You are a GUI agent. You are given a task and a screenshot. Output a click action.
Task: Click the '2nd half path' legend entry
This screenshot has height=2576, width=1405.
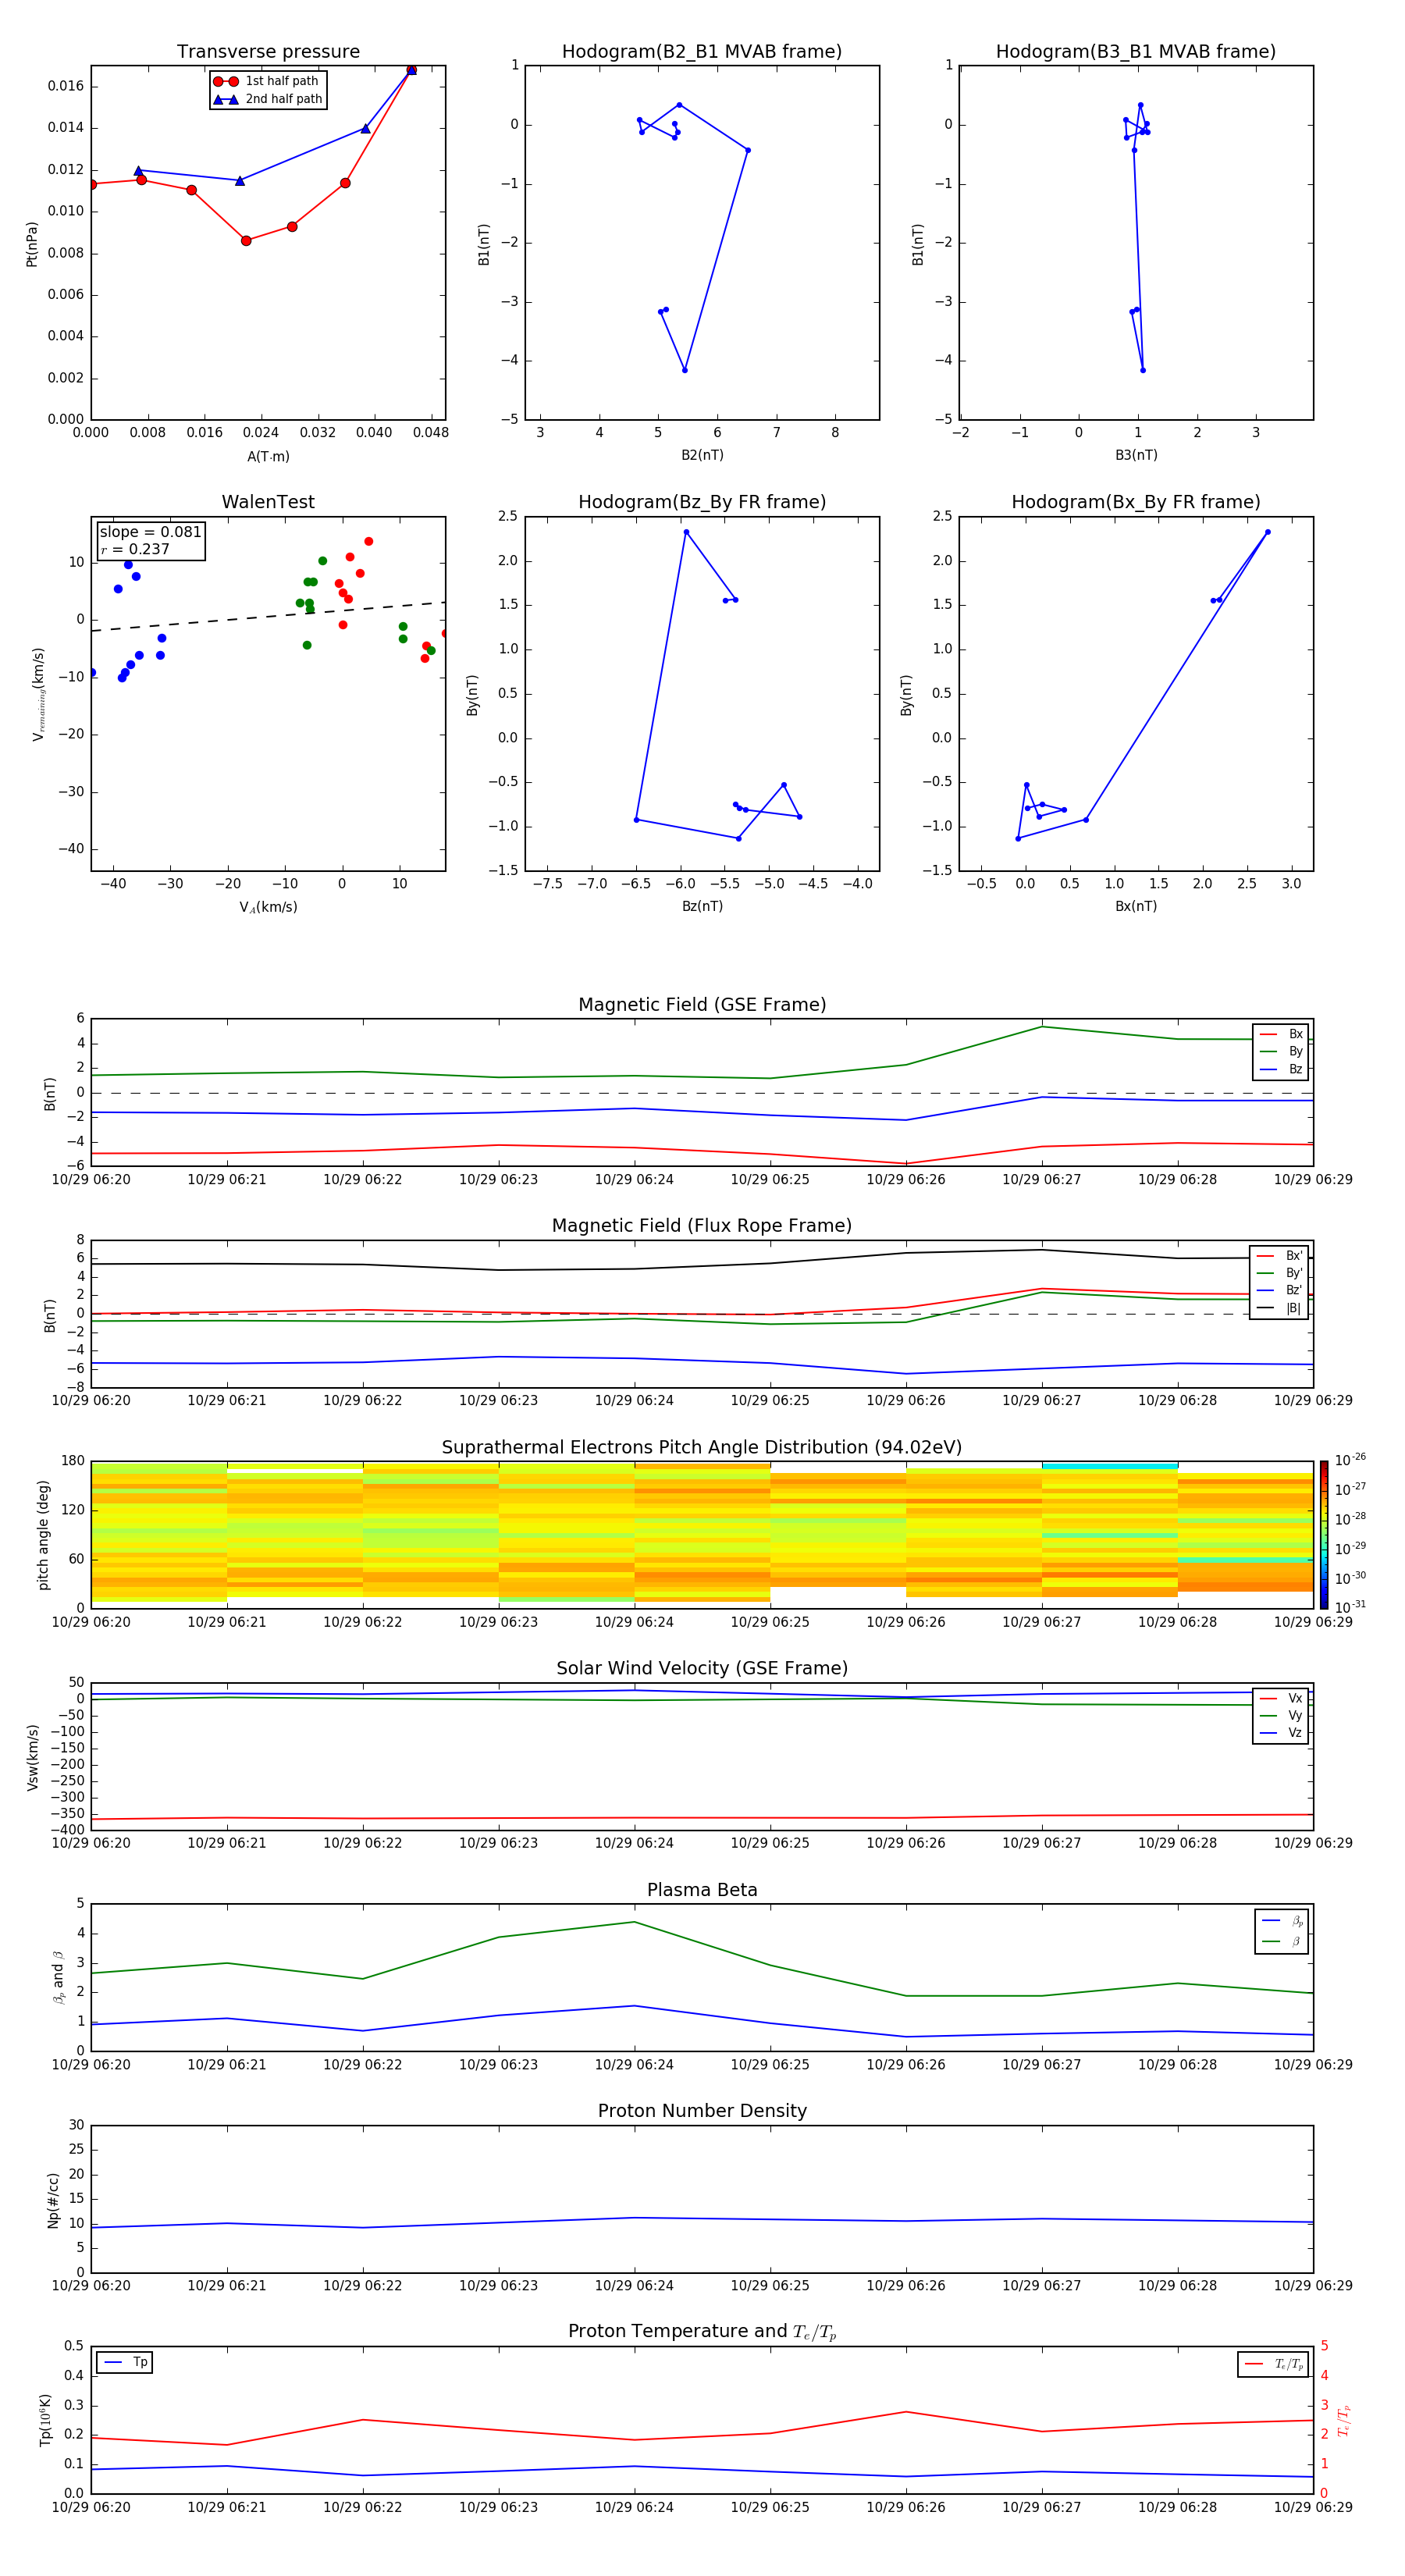click(267, 99)
